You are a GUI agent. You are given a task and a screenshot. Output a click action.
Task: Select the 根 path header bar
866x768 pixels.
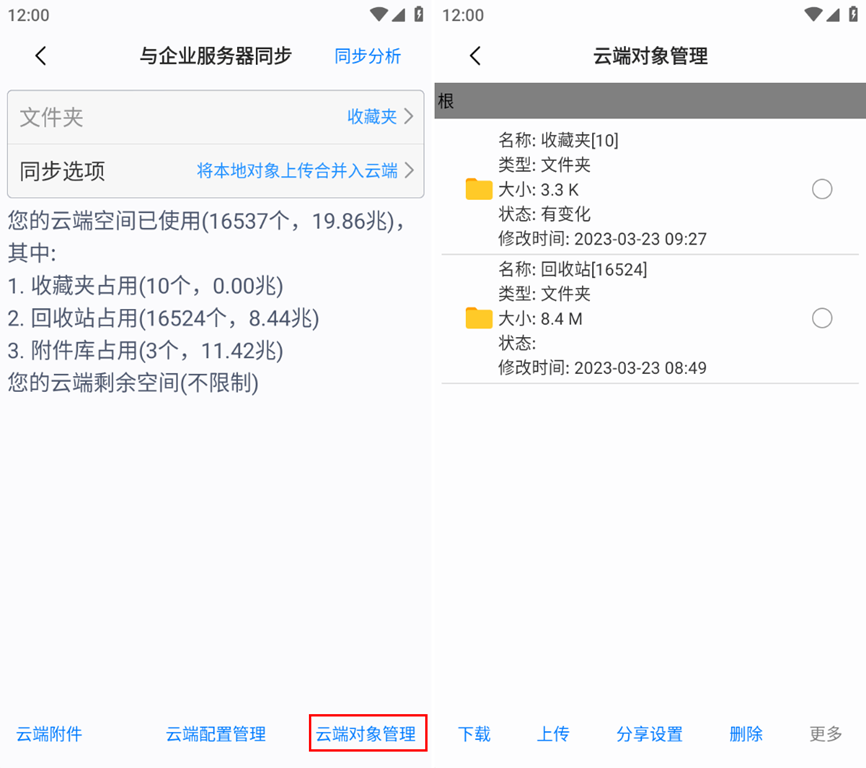(x=649, y=102)
